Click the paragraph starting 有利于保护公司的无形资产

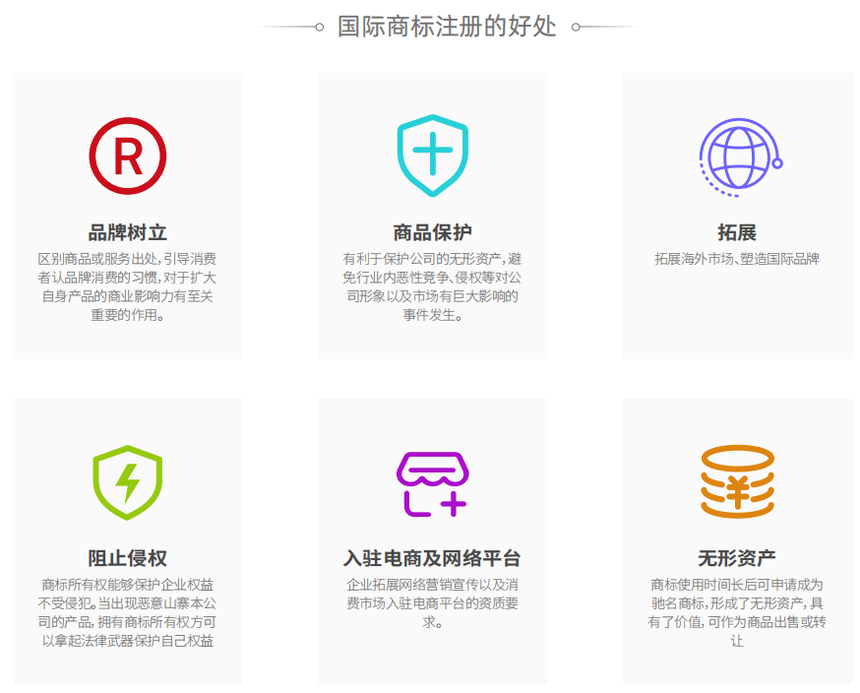tap(433, 287)
